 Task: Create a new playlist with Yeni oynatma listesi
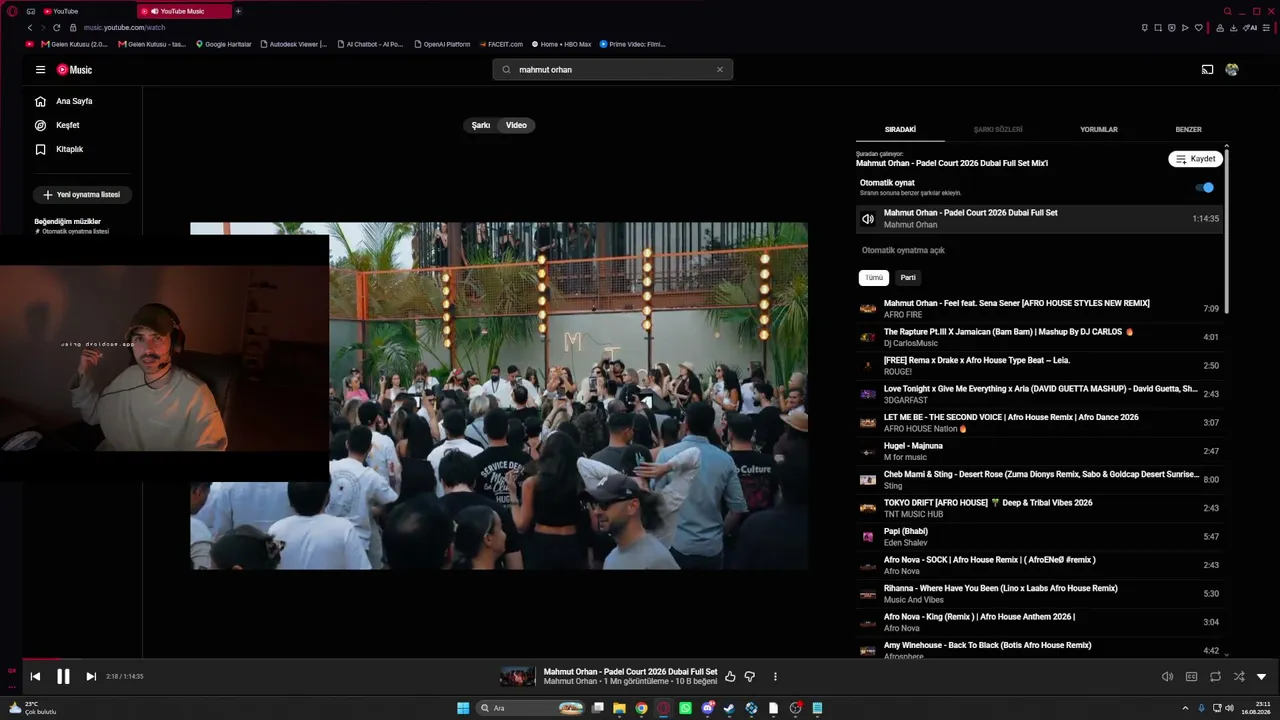[x=82, y=195]
